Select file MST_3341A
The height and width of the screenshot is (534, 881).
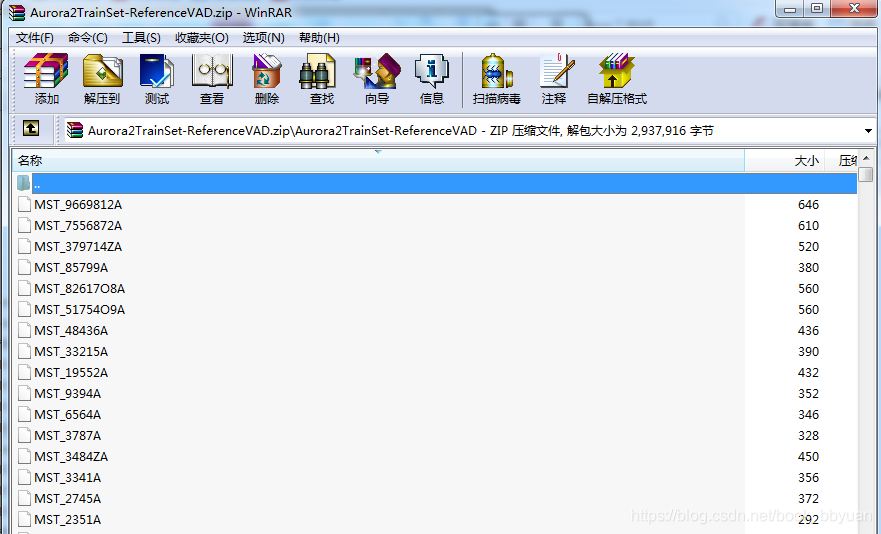pyautogui.click(x=67, y=477)
